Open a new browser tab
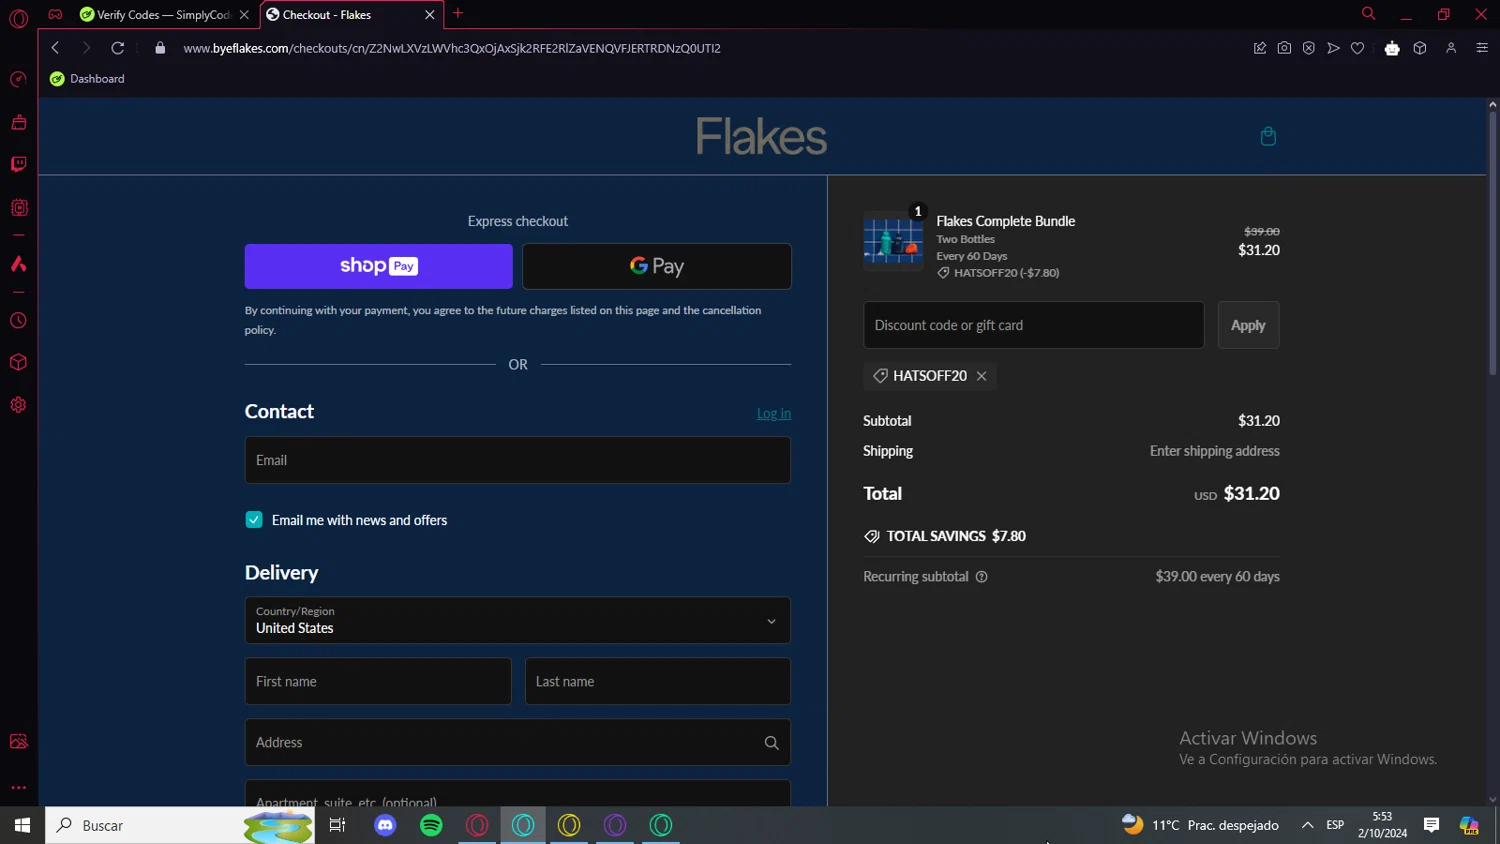Screen dimensions: 1500x844 [x=458, y=14]
